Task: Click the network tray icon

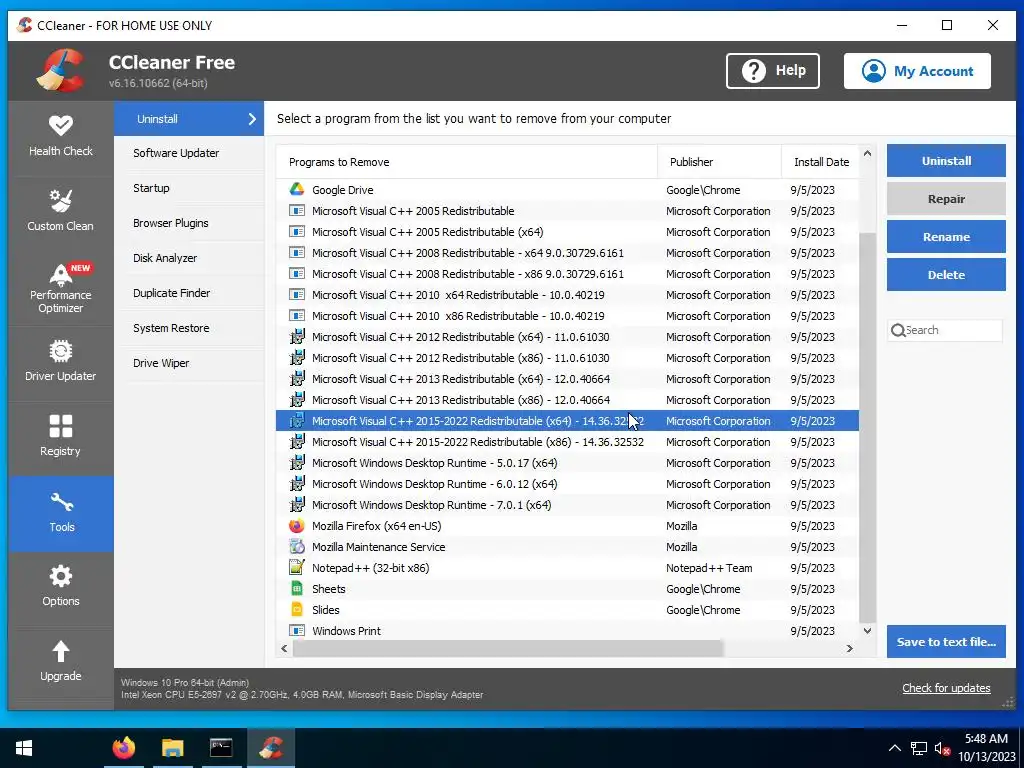Action: 919,748
